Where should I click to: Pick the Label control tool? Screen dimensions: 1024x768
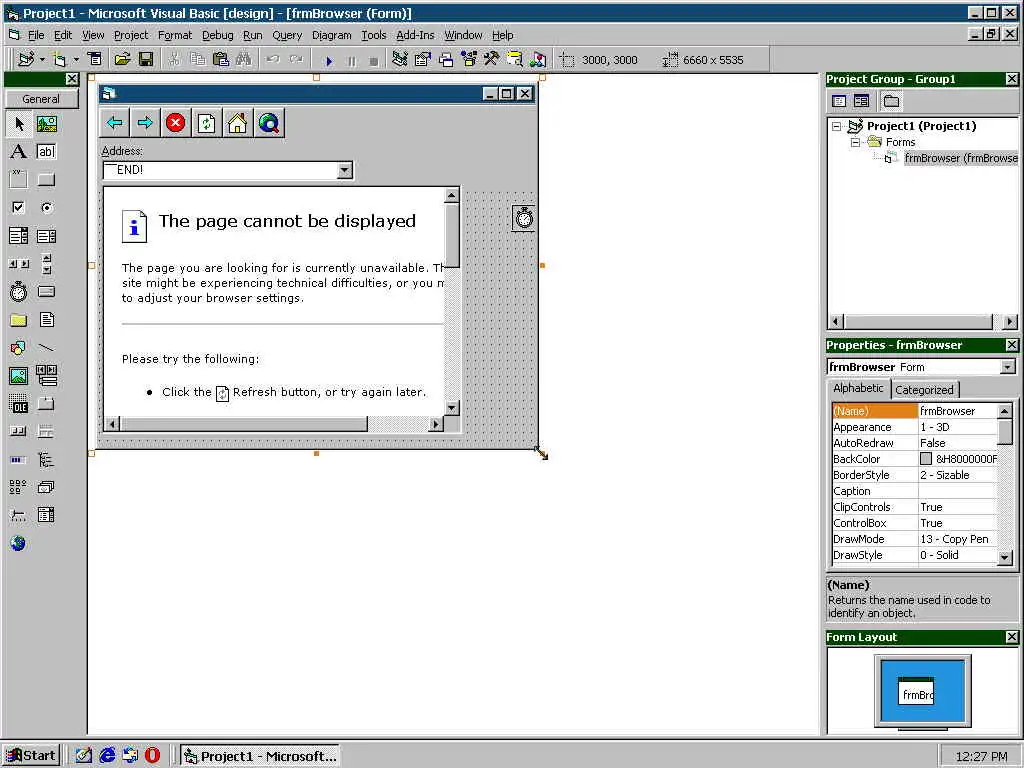pyautogui.click(x=18, y=152)
